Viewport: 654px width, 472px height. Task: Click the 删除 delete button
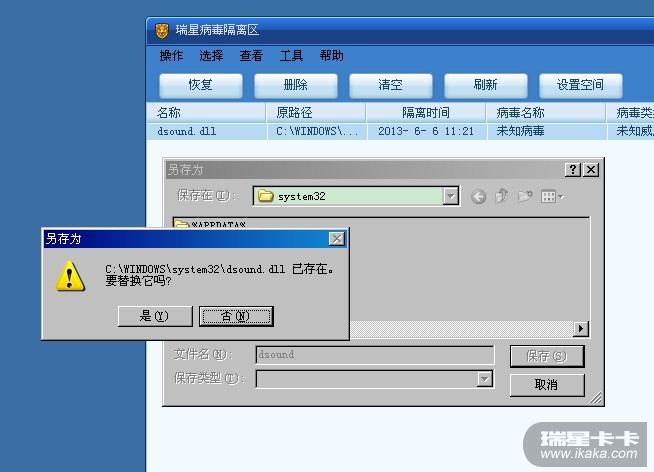296,85
